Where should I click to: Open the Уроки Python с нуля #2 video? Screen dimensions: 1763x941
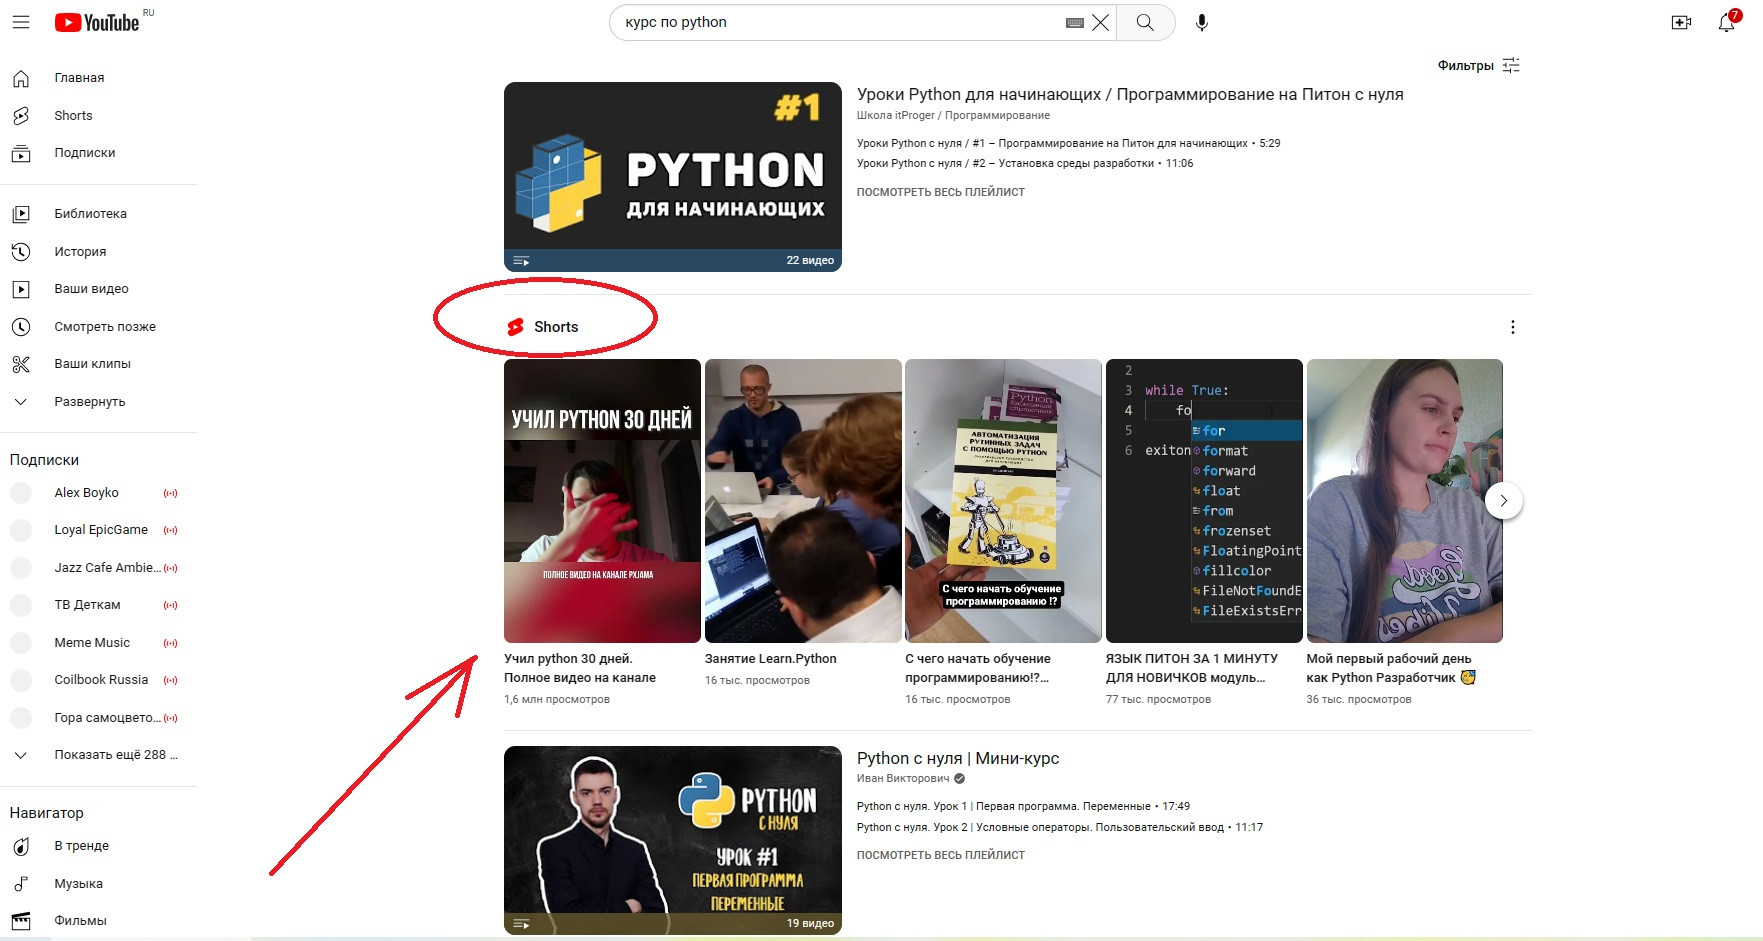coord(1025,164)
